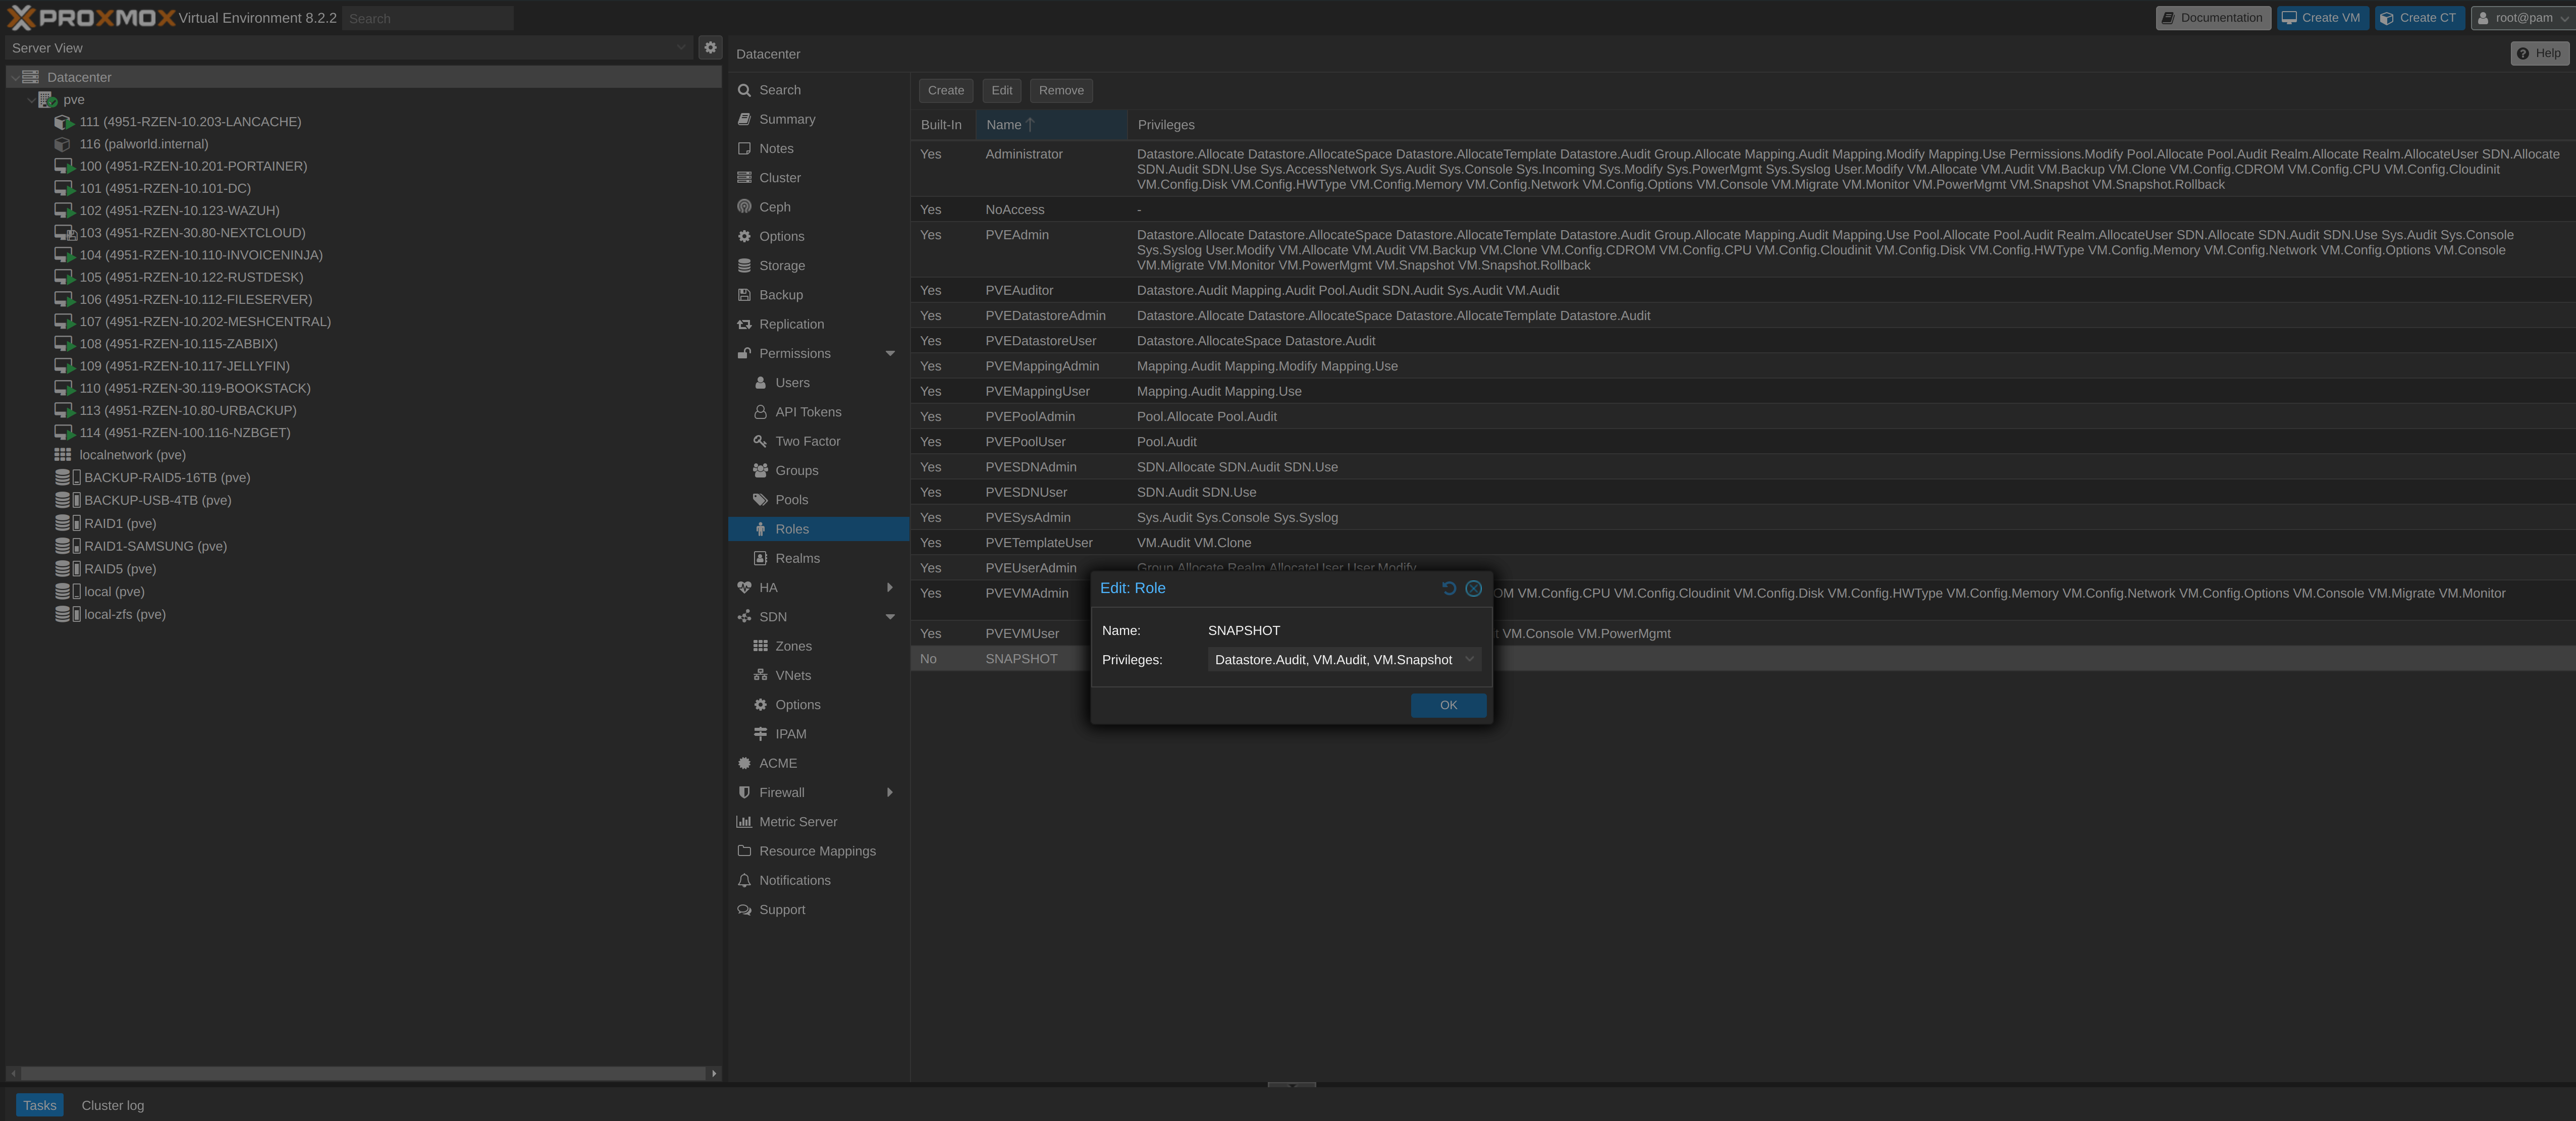Click the Server View settings gear icon
The height and width of the screenshot is (1121, 2576).
[710, 47]
